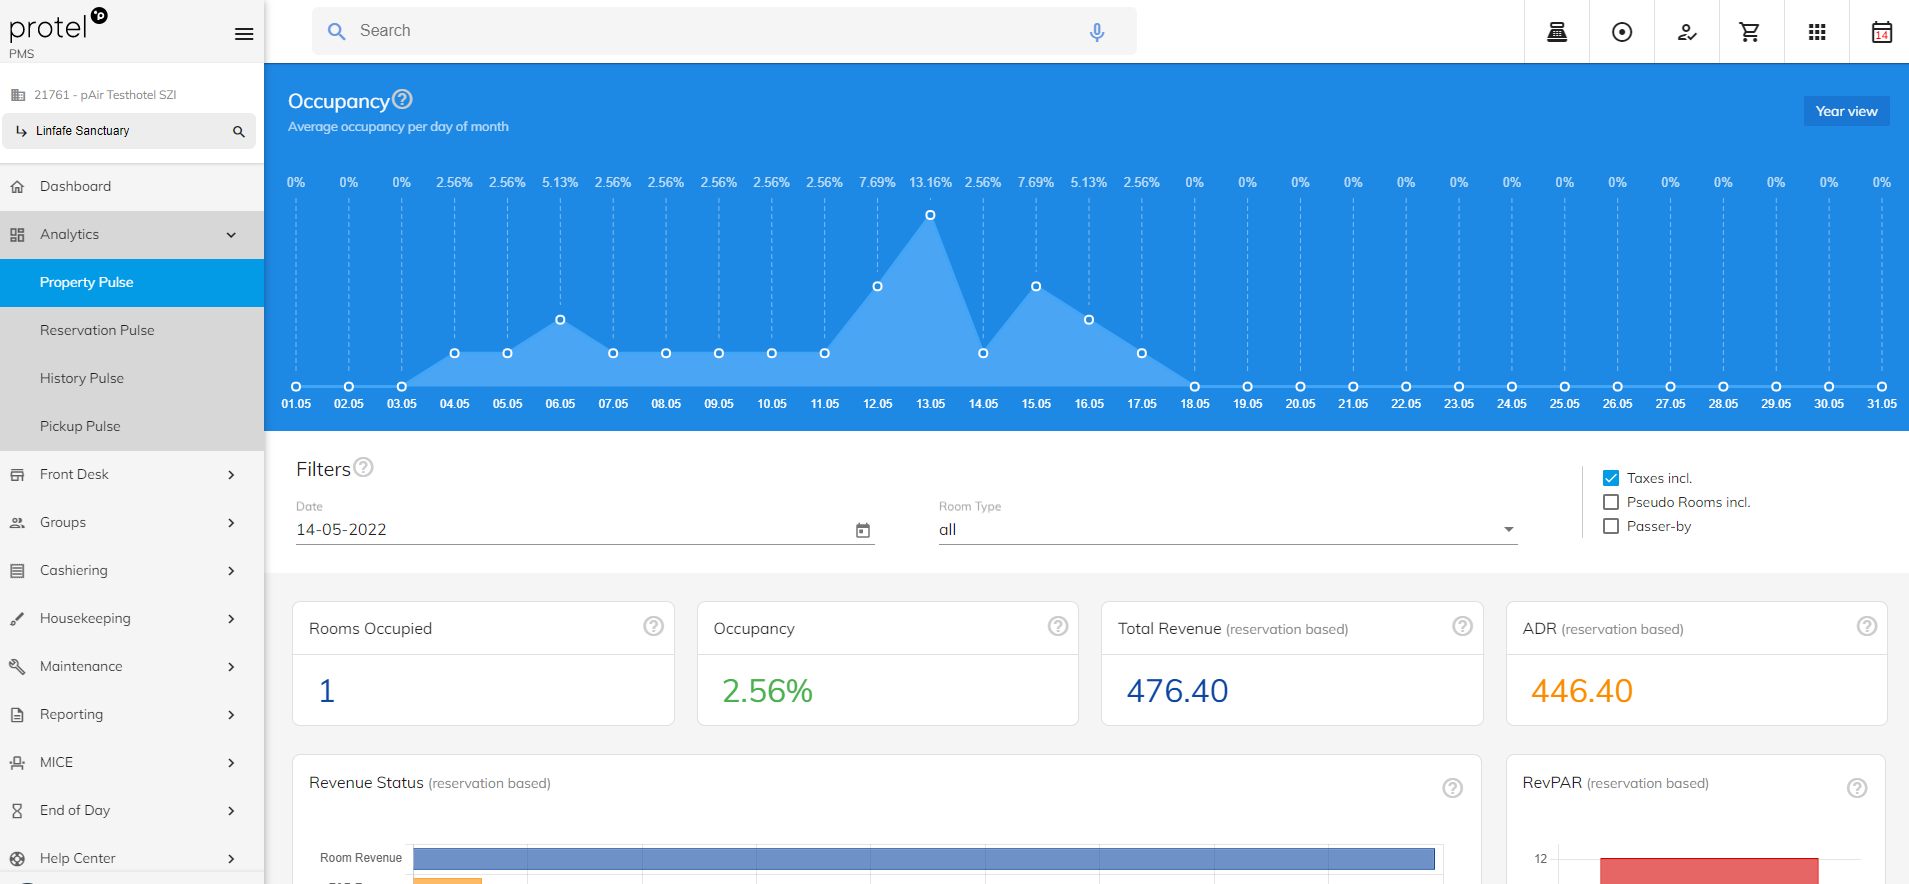The width and height of the screenshot is (1909, 884).
Task: Show help for ADR card
Action: (x=1867, y=626)
